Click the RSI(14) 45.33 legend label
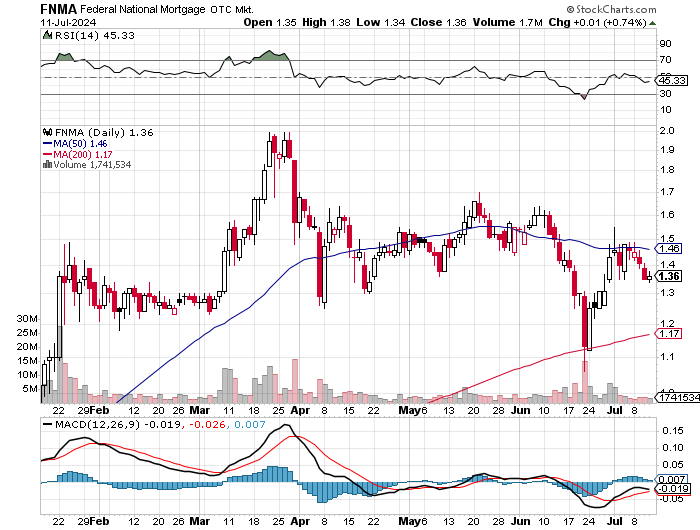Image resolution: width=700 pixels, height=530 pixels. point(94,35)
